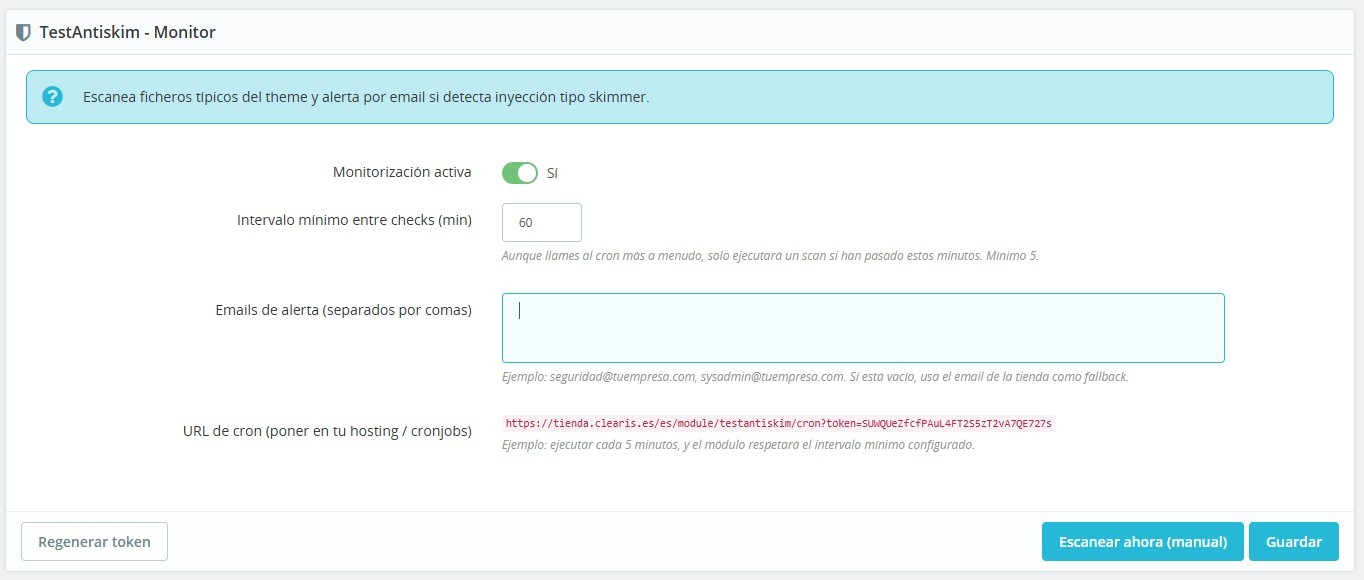Viewport: 1364px width, 580px height.
Task: Click the 'Monitorización activa' field label
Action: pyautogui.click(x=402, y=172)
